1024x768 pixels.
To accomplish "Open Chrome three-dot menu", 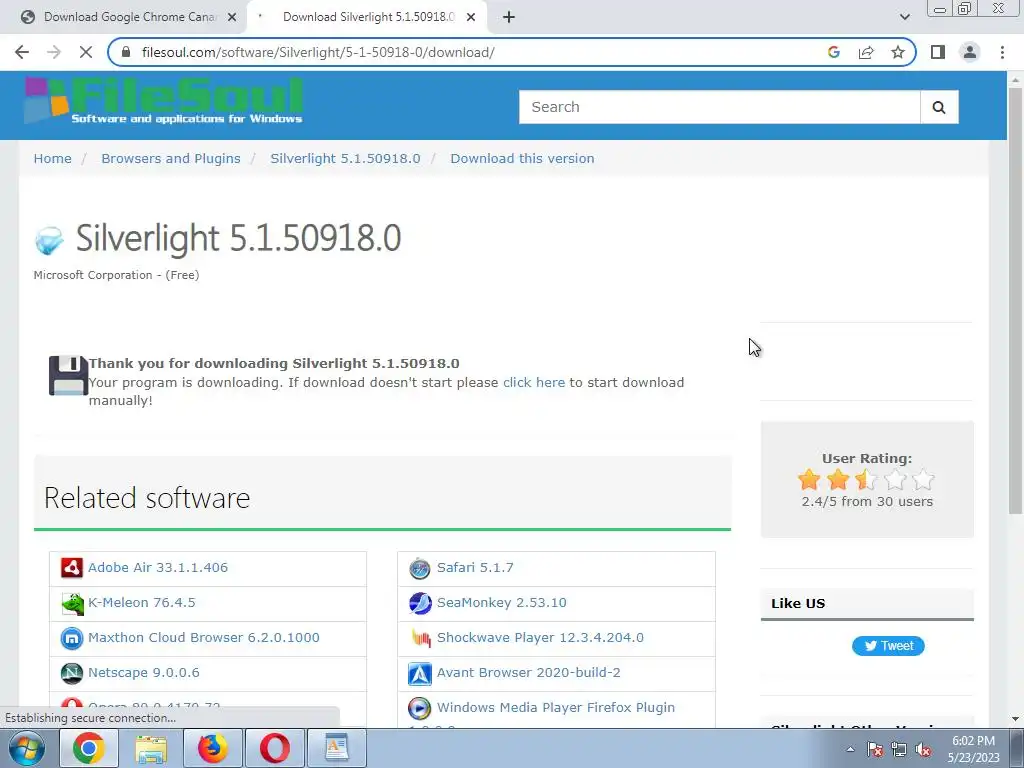I will [1002, 52].
